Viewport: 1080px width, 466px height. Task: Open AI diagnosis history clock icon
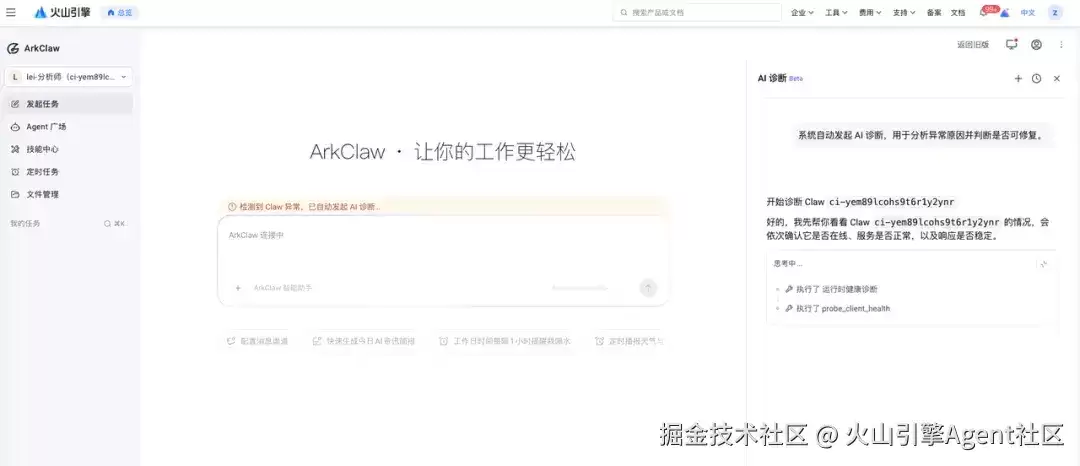(1037, 78)
